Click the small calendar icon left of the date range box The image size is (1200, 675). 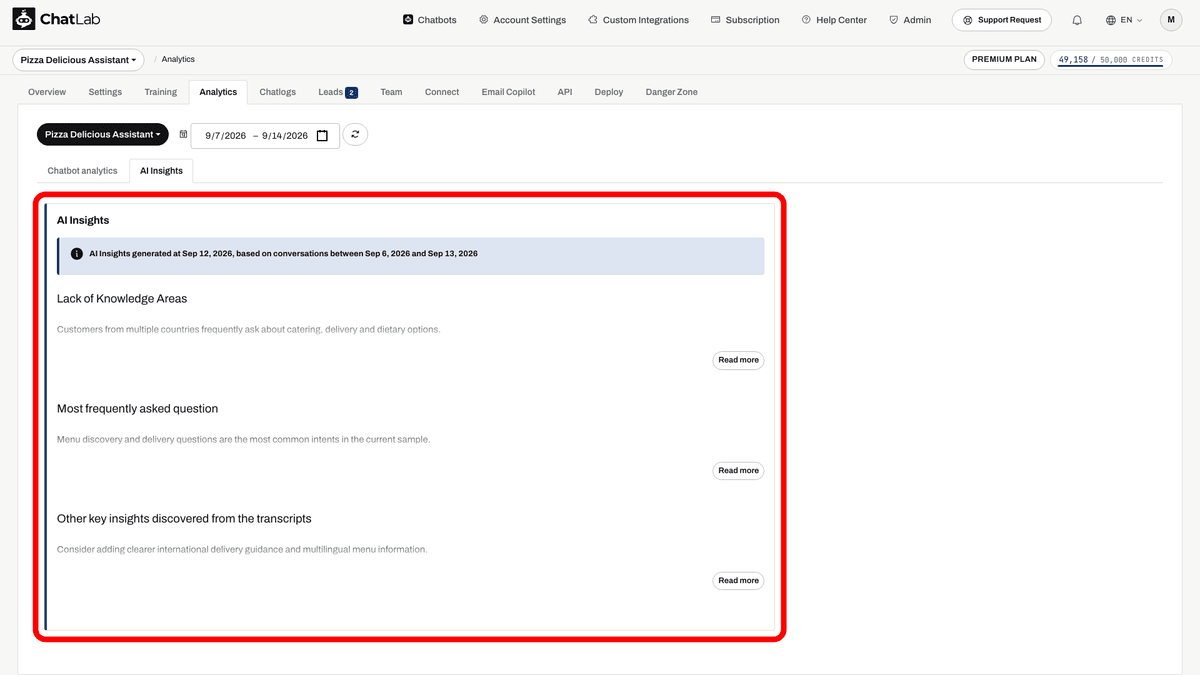click(x=183, y=134)
